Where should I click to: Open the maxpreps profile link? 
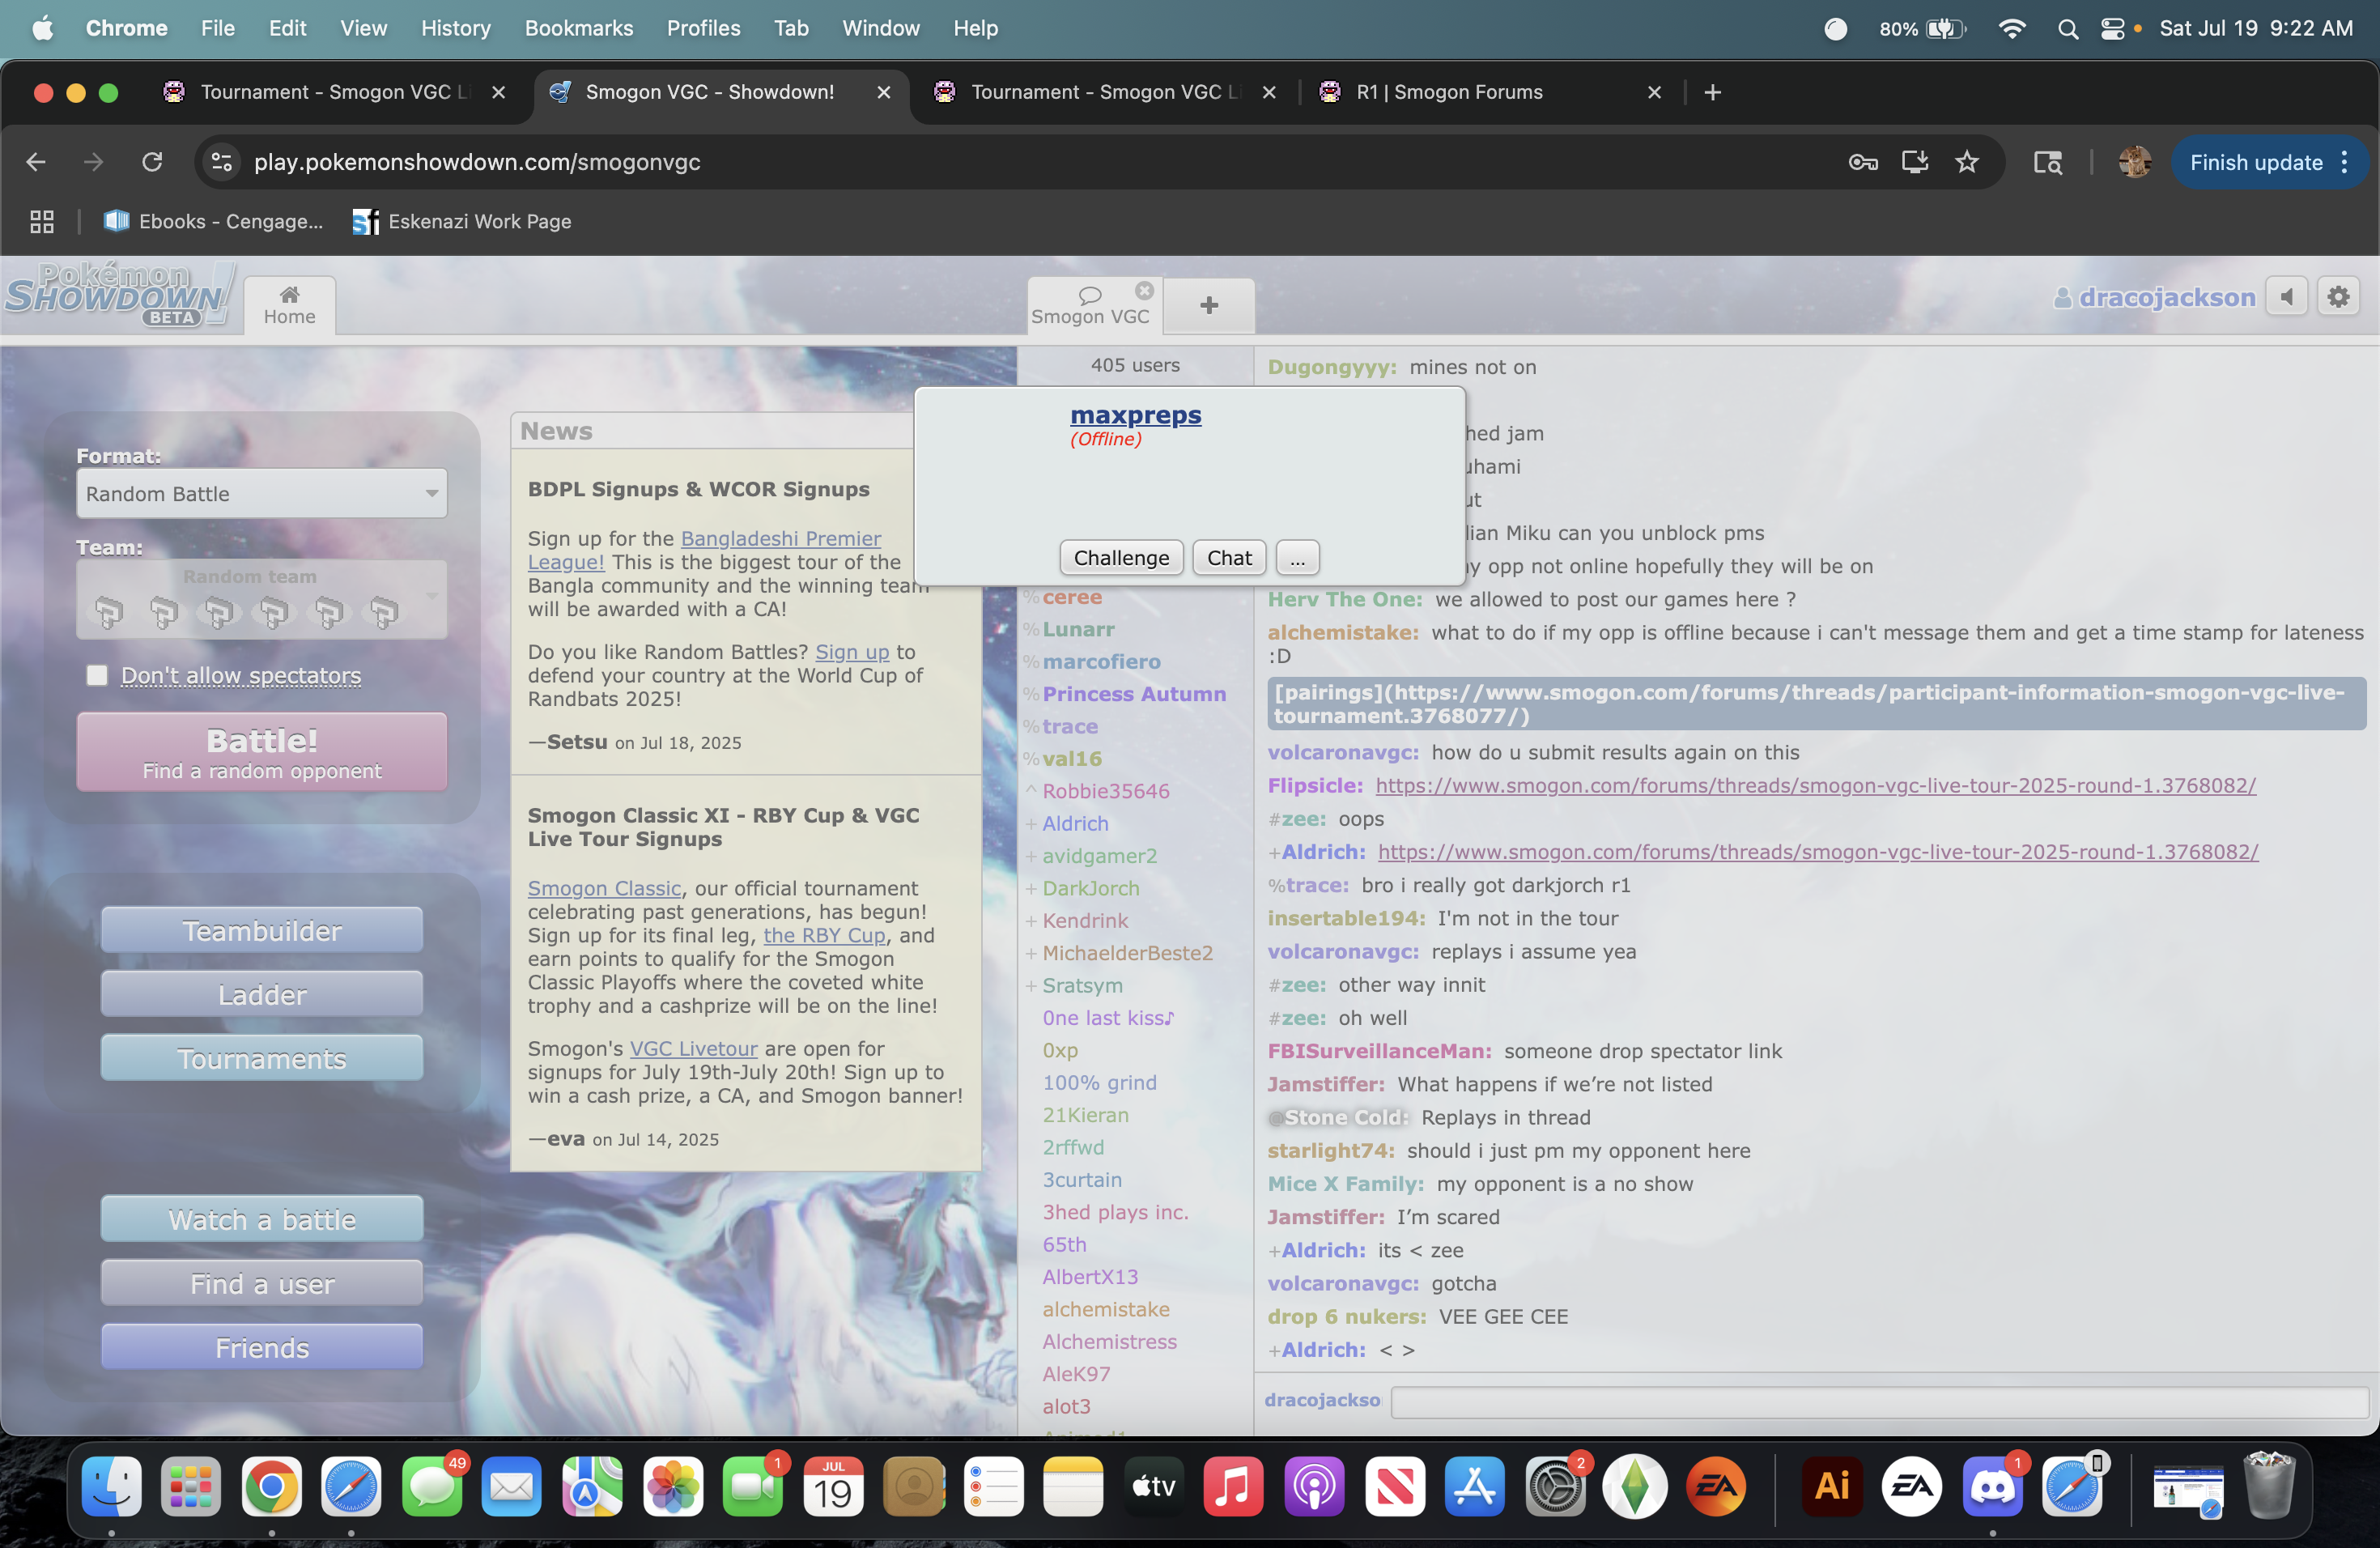(x=1135, y=414)
